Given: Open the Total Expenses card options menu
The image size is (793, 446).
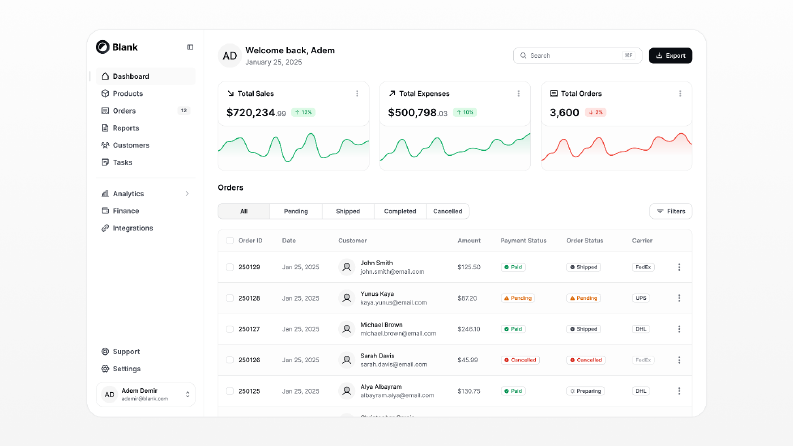Looking at the screenshot, I should (518, 94).
